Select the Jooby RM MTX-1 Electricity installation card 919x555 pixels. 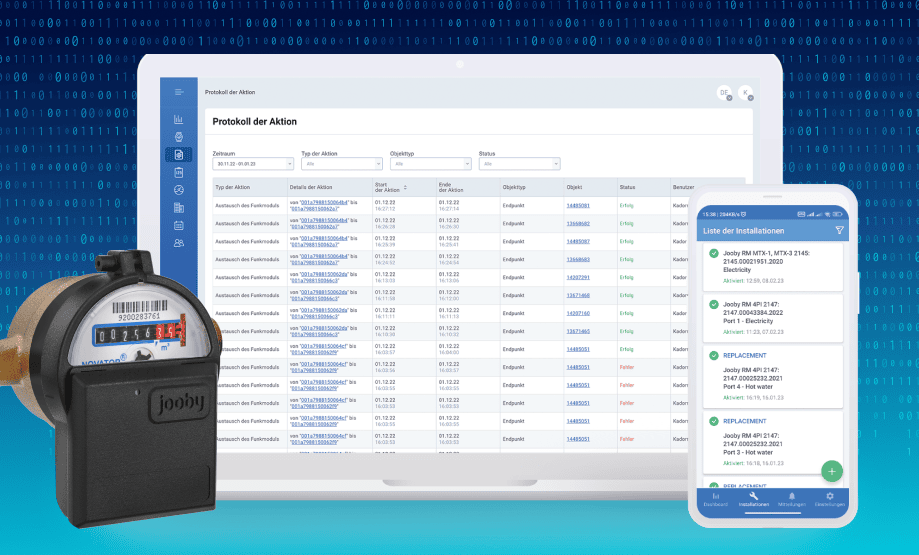771,266
